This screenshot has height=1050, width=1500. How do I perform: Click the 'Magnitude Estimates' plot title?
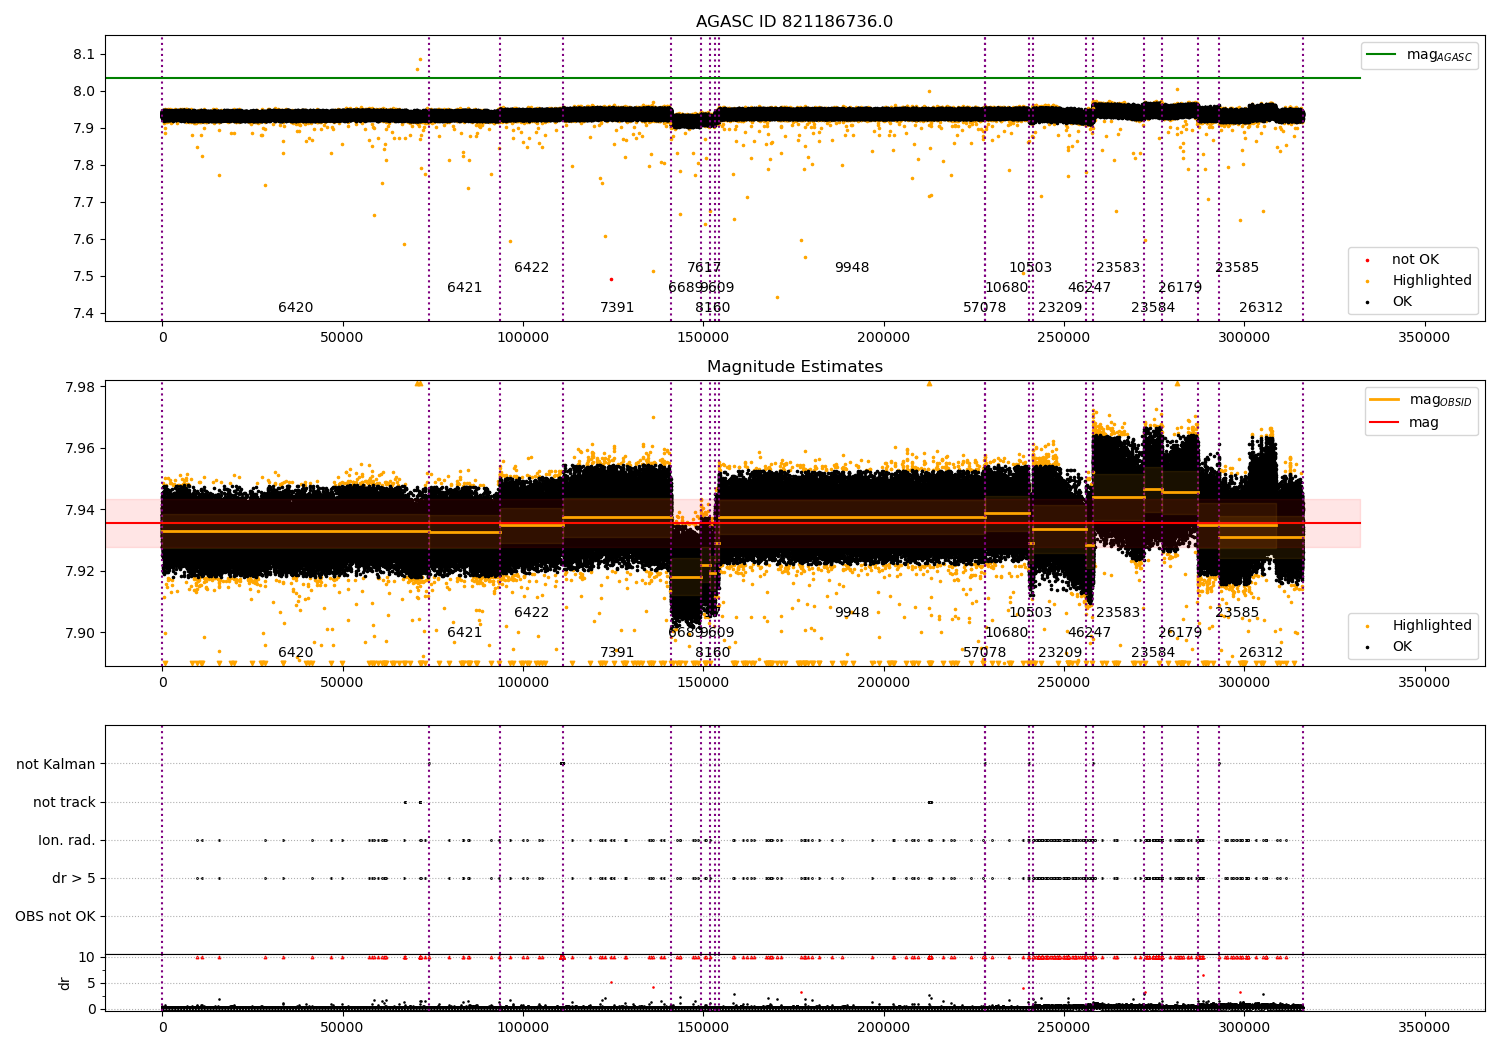point(794,367)
